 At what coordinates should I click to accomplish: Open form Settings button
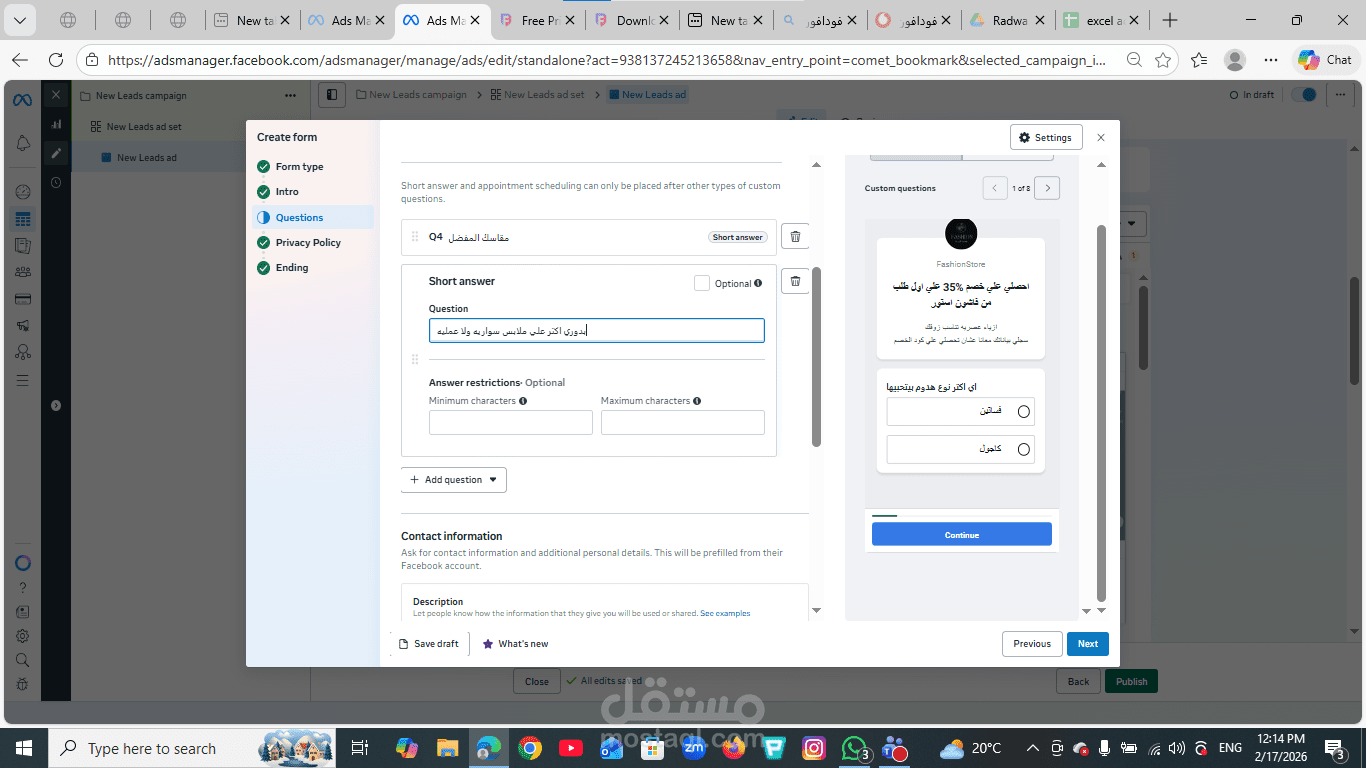coord(1046,138)
